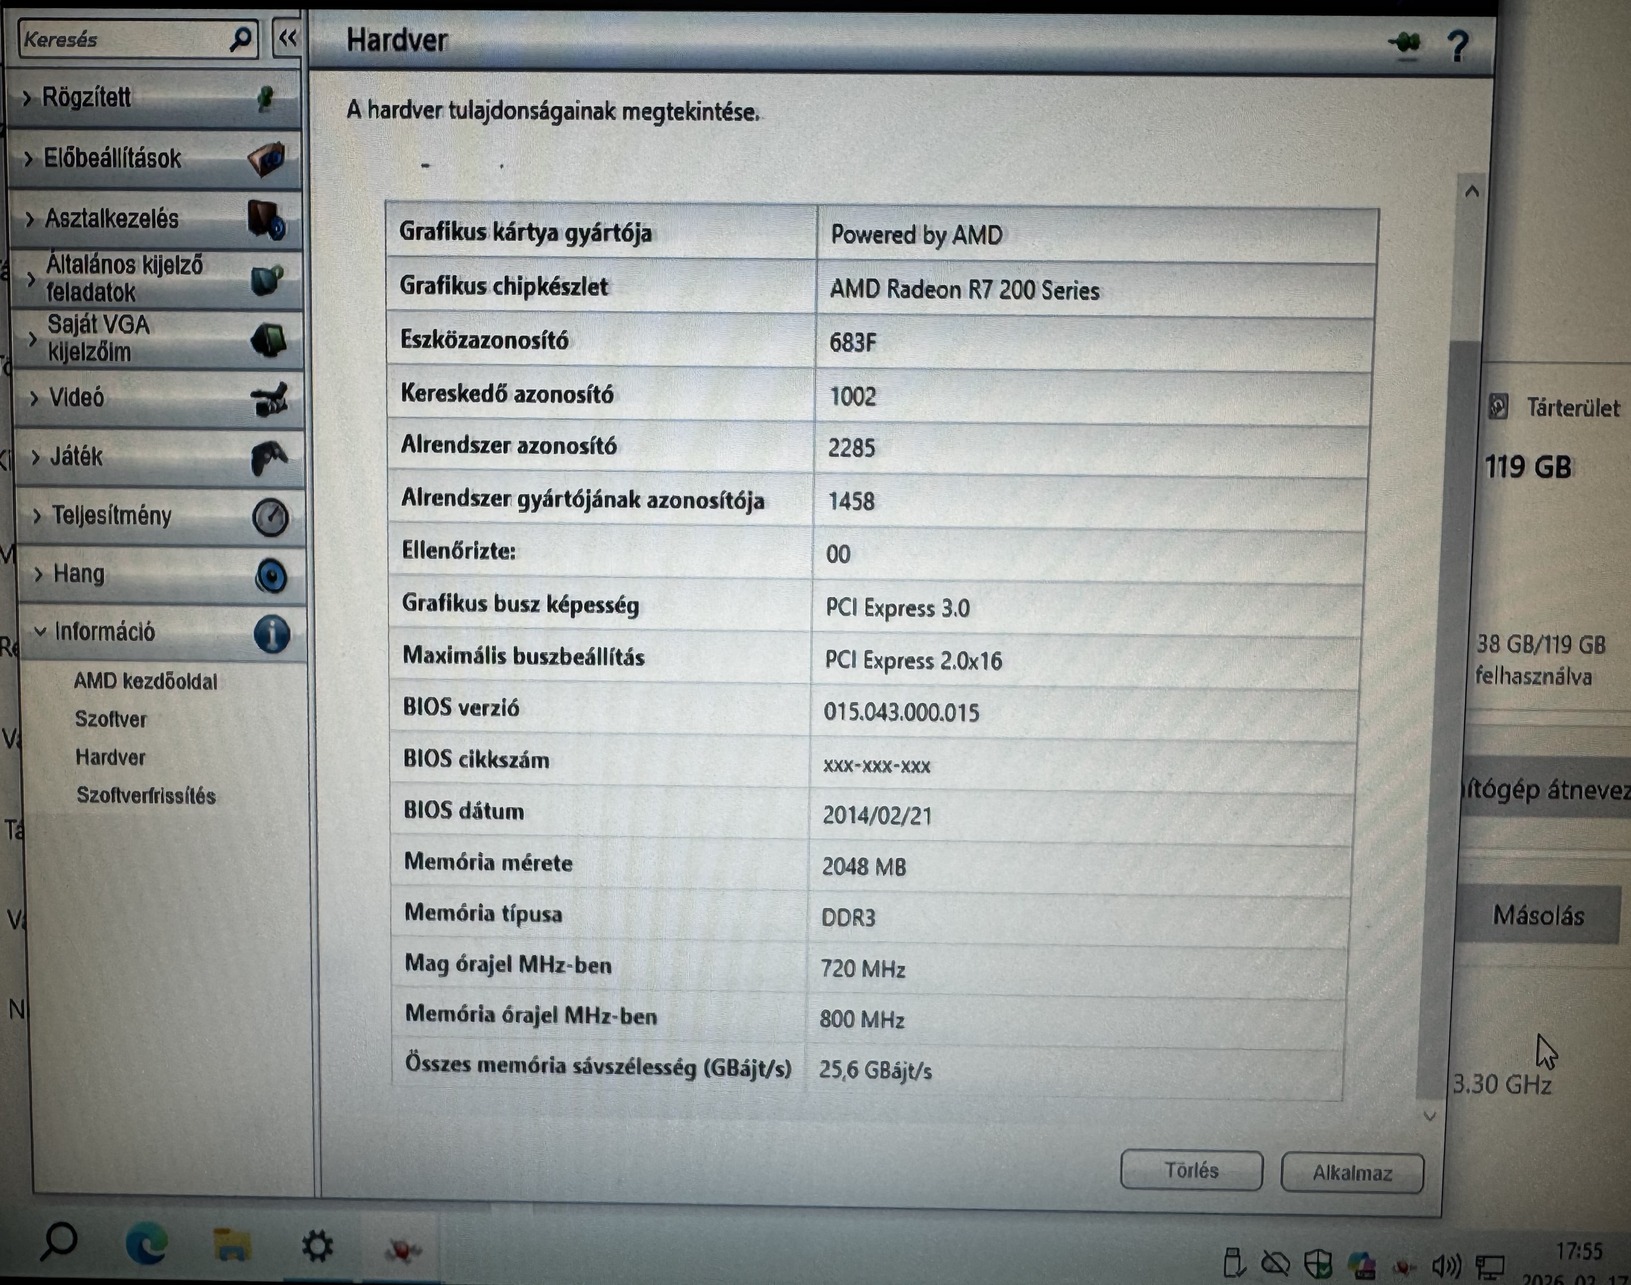Image resolution: width=1631 pixels, height=1285 pixels.
Task: Click the search magnifier icon in Keresés box
Action: tap(240, 39)
